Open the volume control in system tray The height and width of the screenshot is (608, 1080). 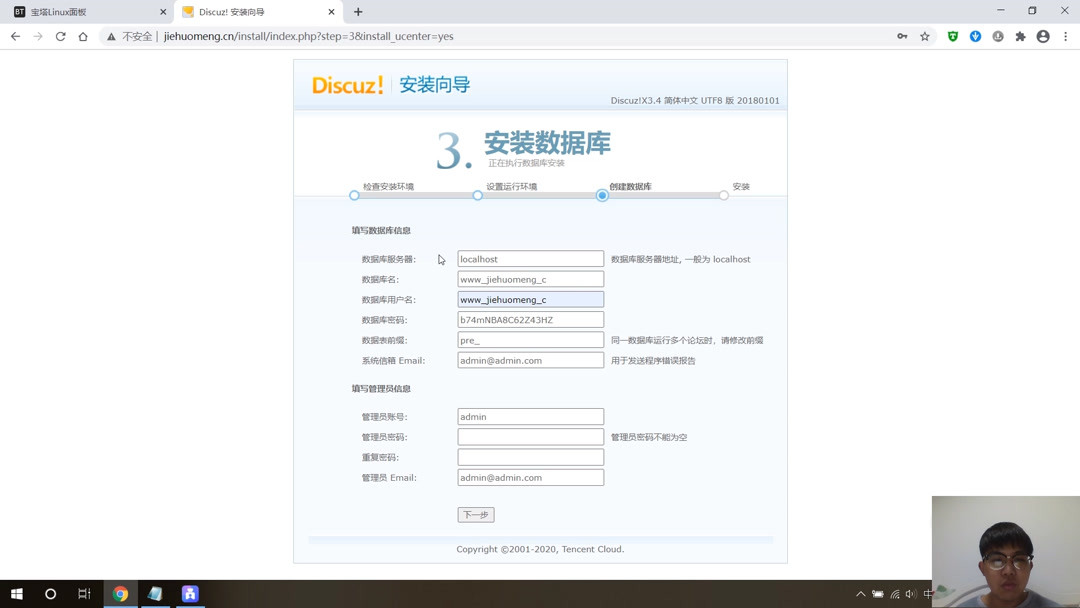(909, 593)
